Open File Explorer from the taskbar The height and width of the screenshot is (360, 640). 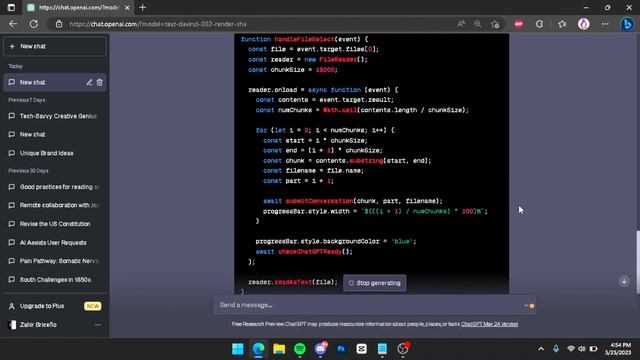279,349
